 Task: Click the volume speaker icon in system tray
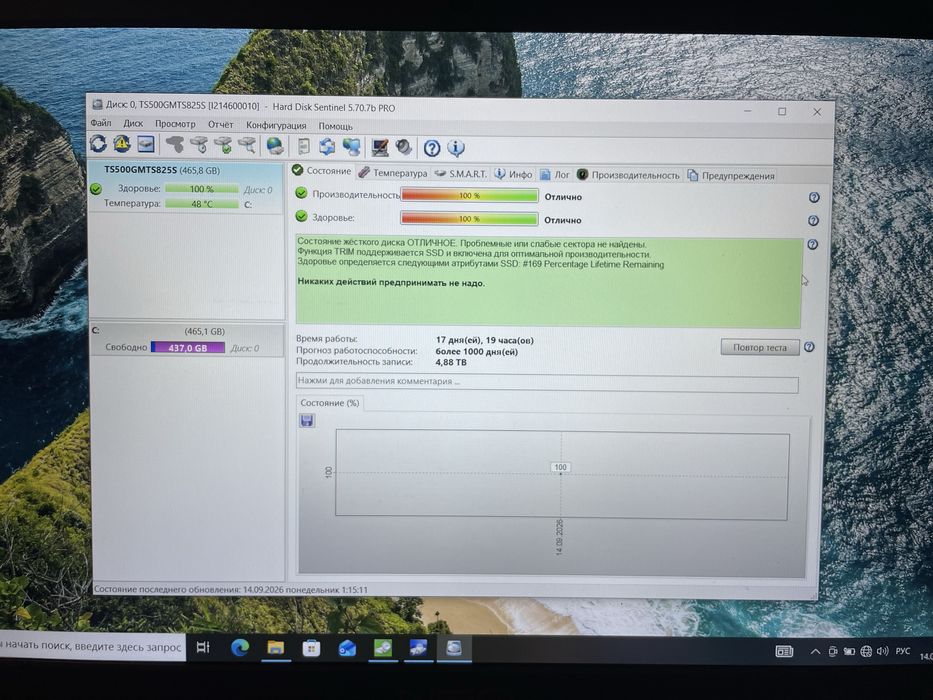point(883,651)
